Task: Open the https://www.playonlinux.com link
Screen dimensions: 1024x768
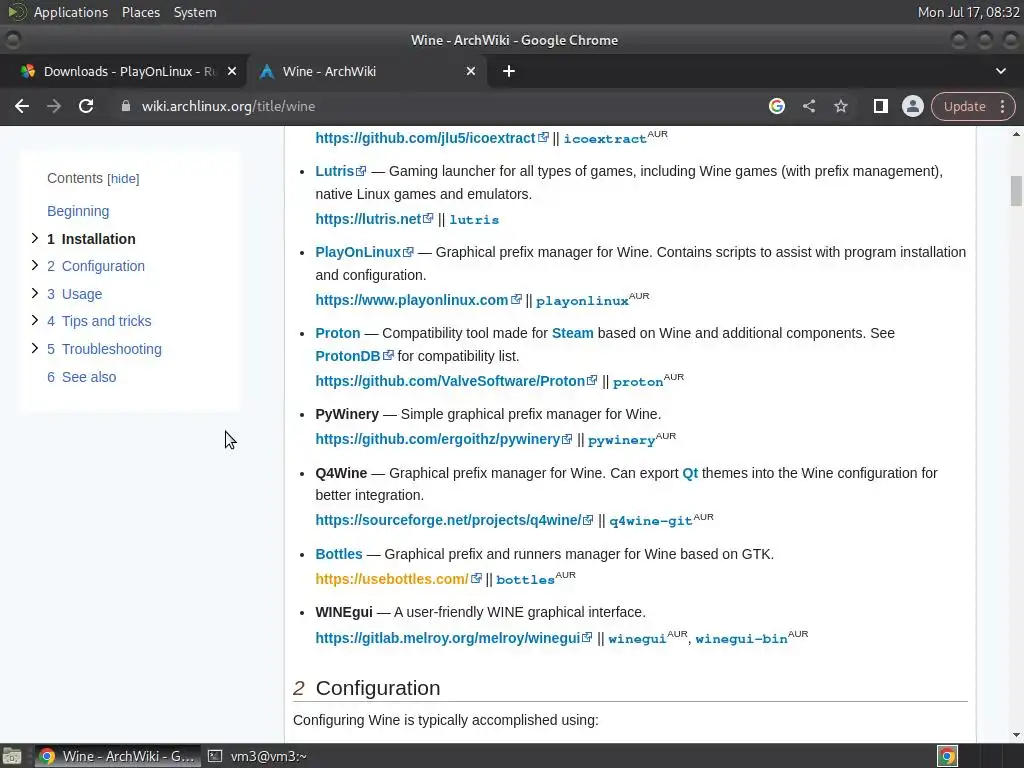Action: 418,300
